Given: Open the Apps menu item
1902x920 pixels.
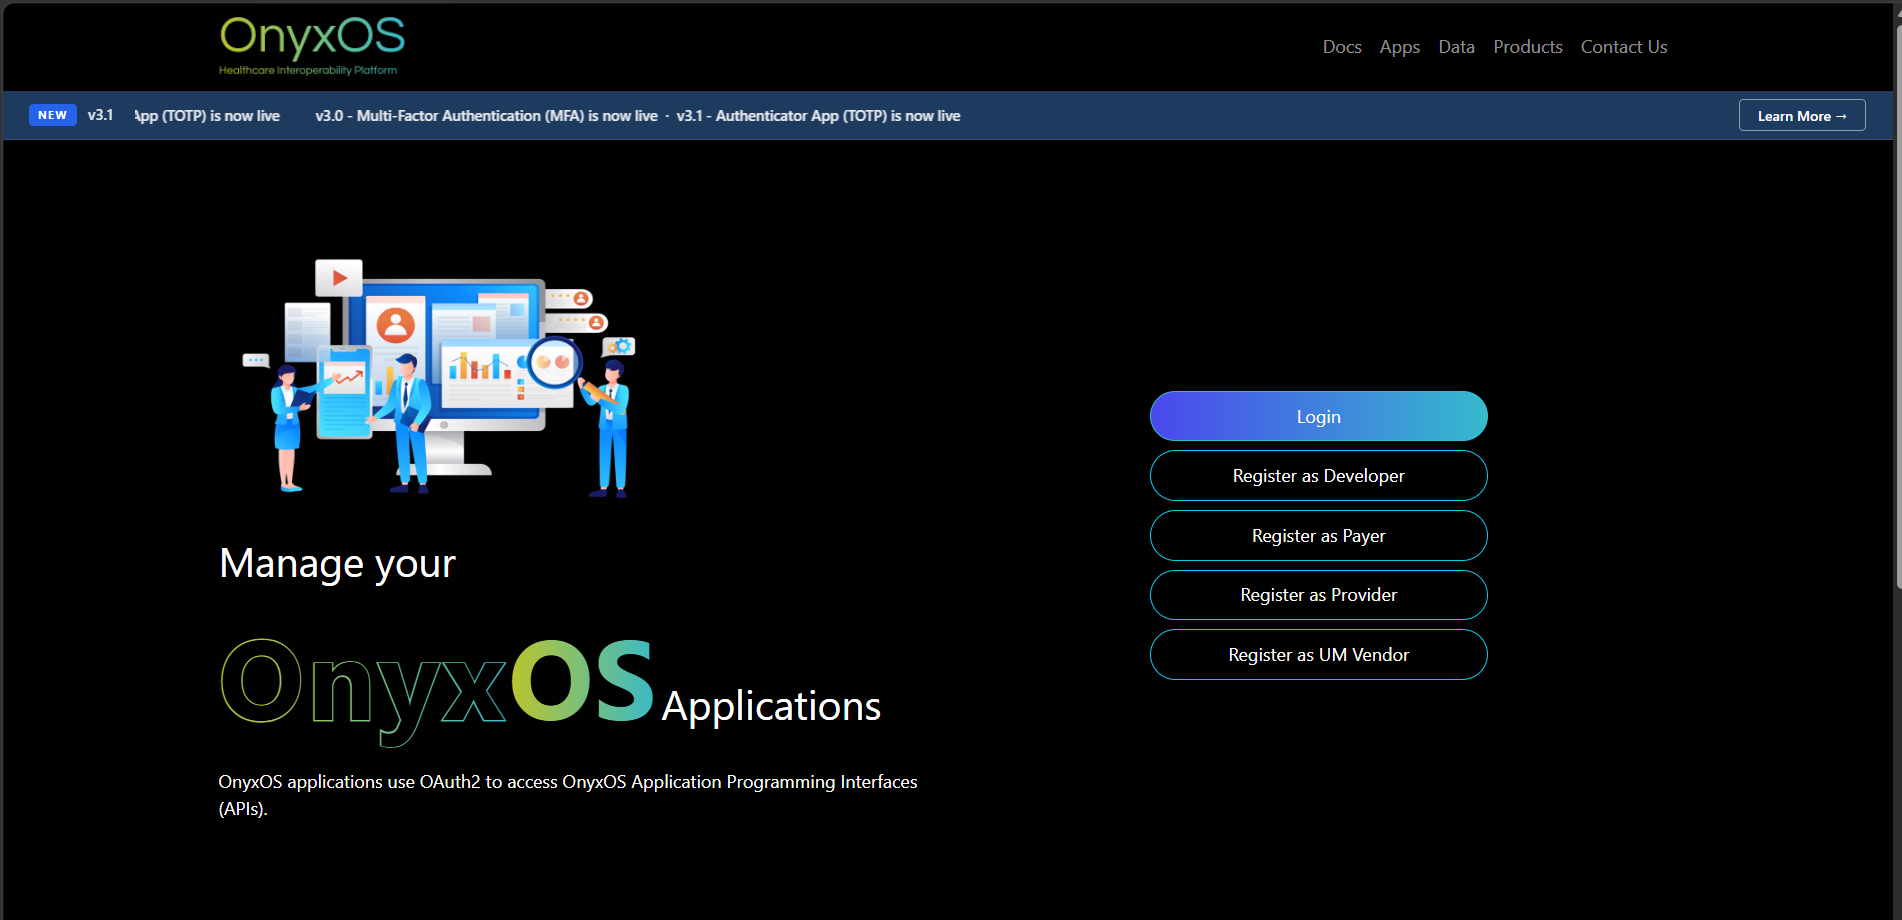Looking at the screenshot, I should point(1399,47).
